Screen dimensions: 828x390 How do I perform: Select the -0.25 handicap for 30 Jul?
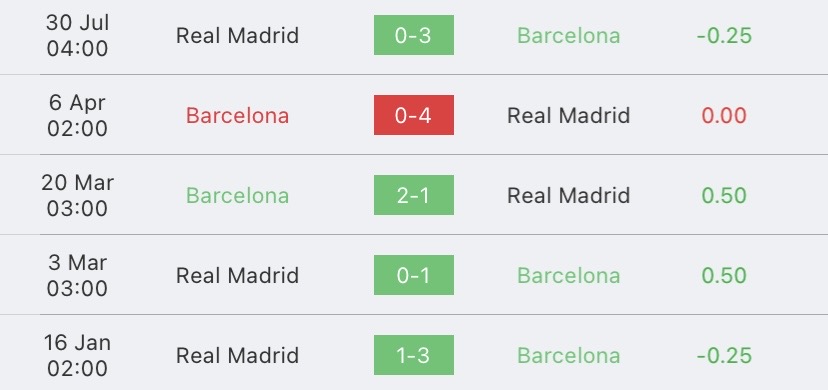724,35
